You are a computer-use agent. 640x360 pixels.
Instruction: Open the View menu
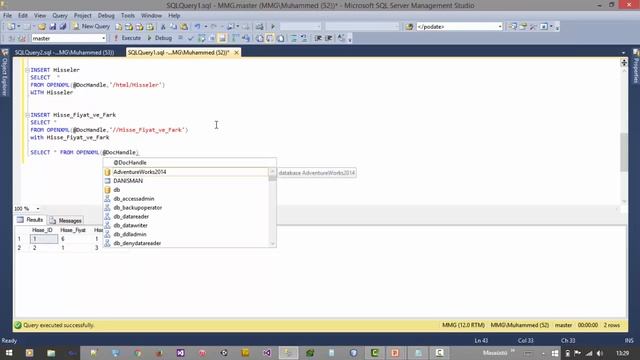[x=40, y=16]
